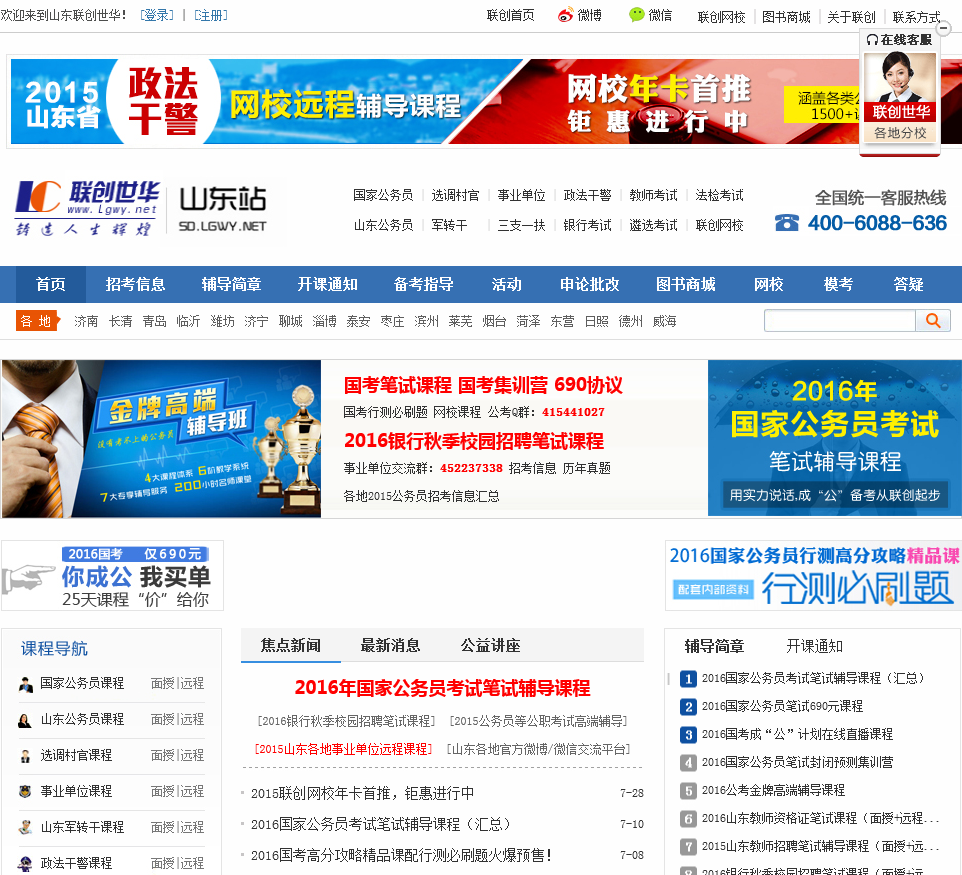Click the 山东公务员课程 person icon
Screen dimensions: 962x875
click(x=25, y=720)
